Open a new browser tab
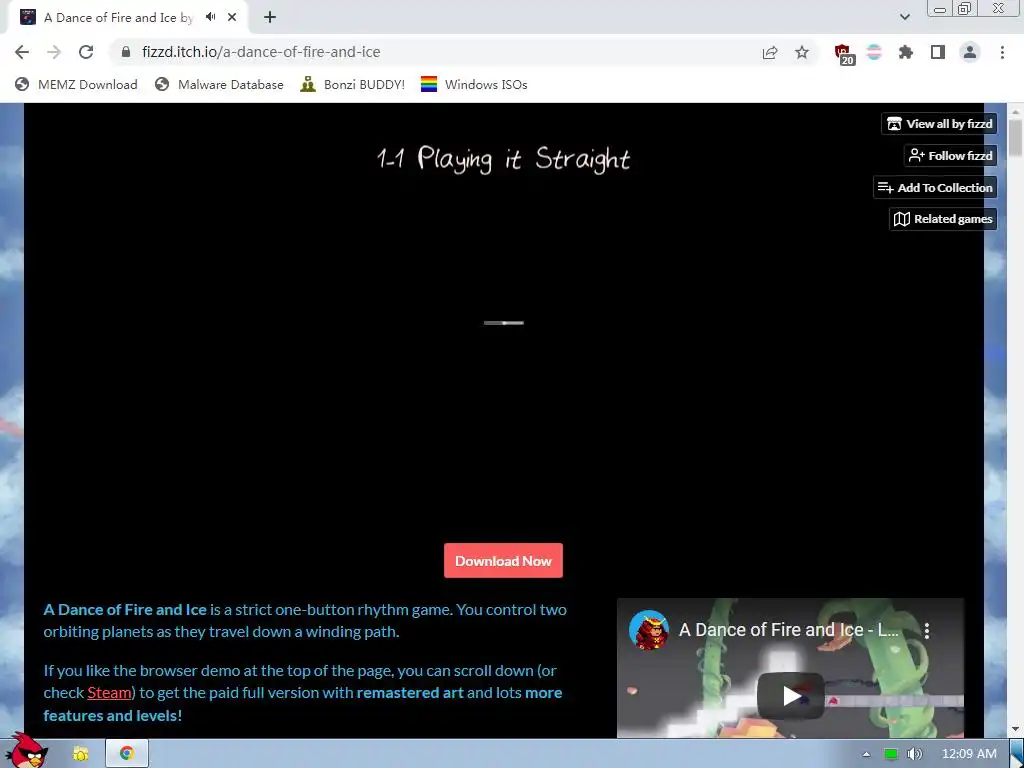 (270, 18)
